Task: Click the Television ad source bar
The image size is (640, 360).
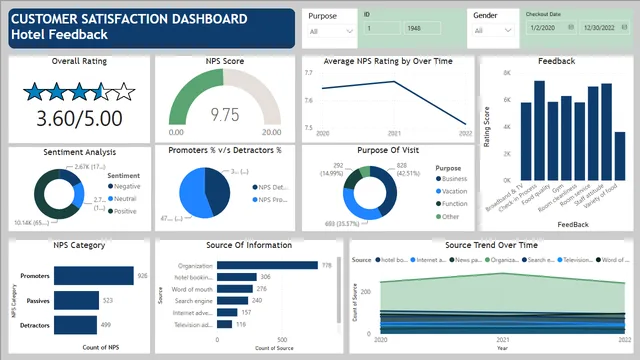Action: [x=224, y=324]
